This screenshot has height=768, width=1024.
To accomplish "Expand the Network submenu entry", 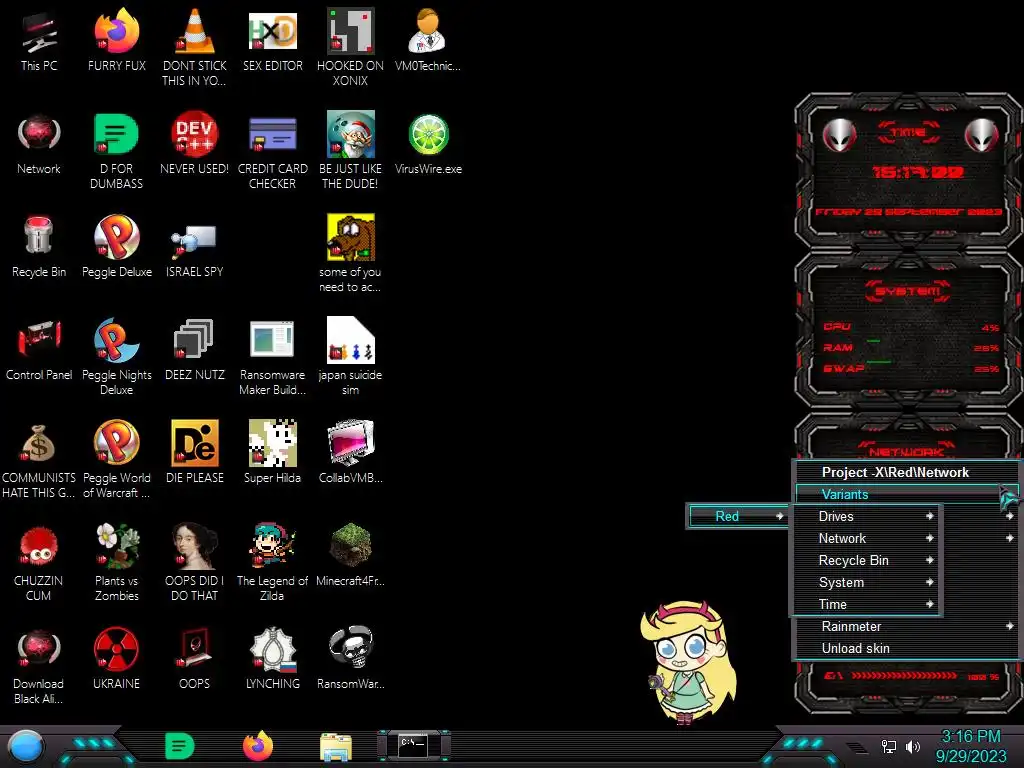I will click(x=866, y=538).
